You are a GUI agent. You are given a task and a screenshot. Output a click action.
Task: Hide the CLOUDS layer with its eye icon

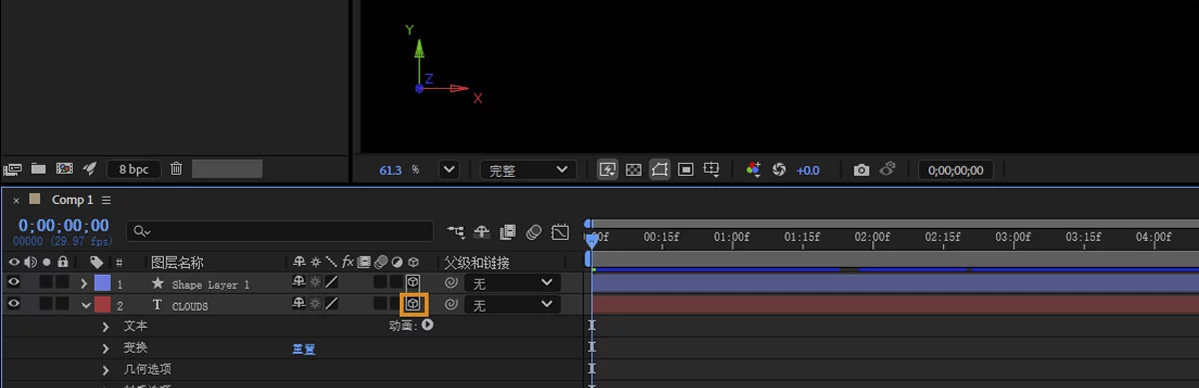(13, 304)
